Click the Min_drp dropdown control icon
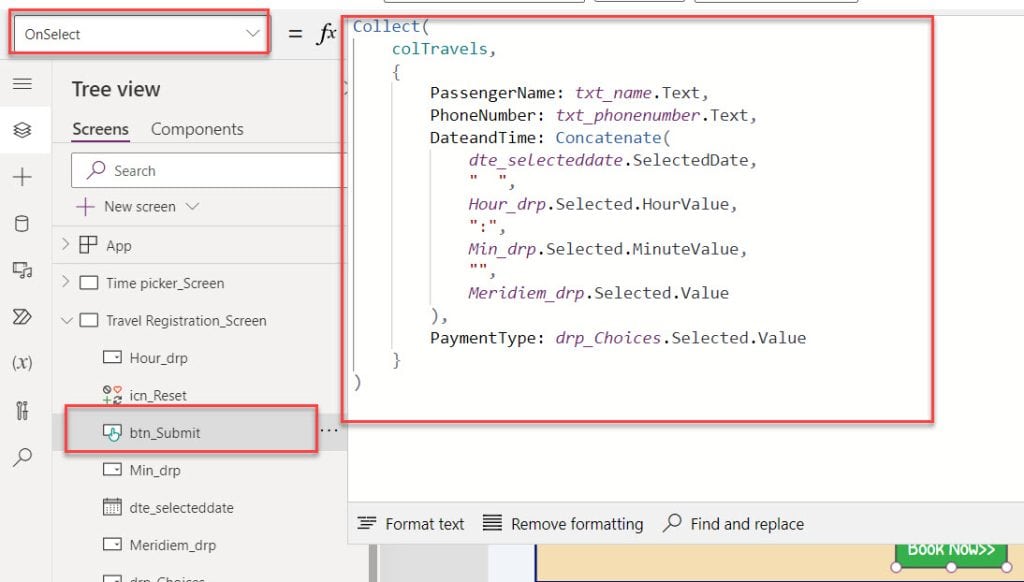 pos(112,470)
